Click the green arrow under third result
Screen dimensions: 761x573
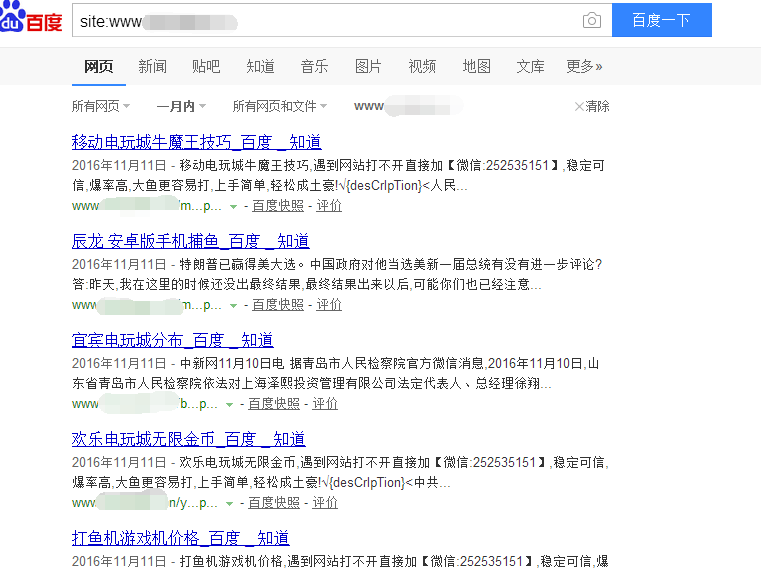click(x=230, y=404)
